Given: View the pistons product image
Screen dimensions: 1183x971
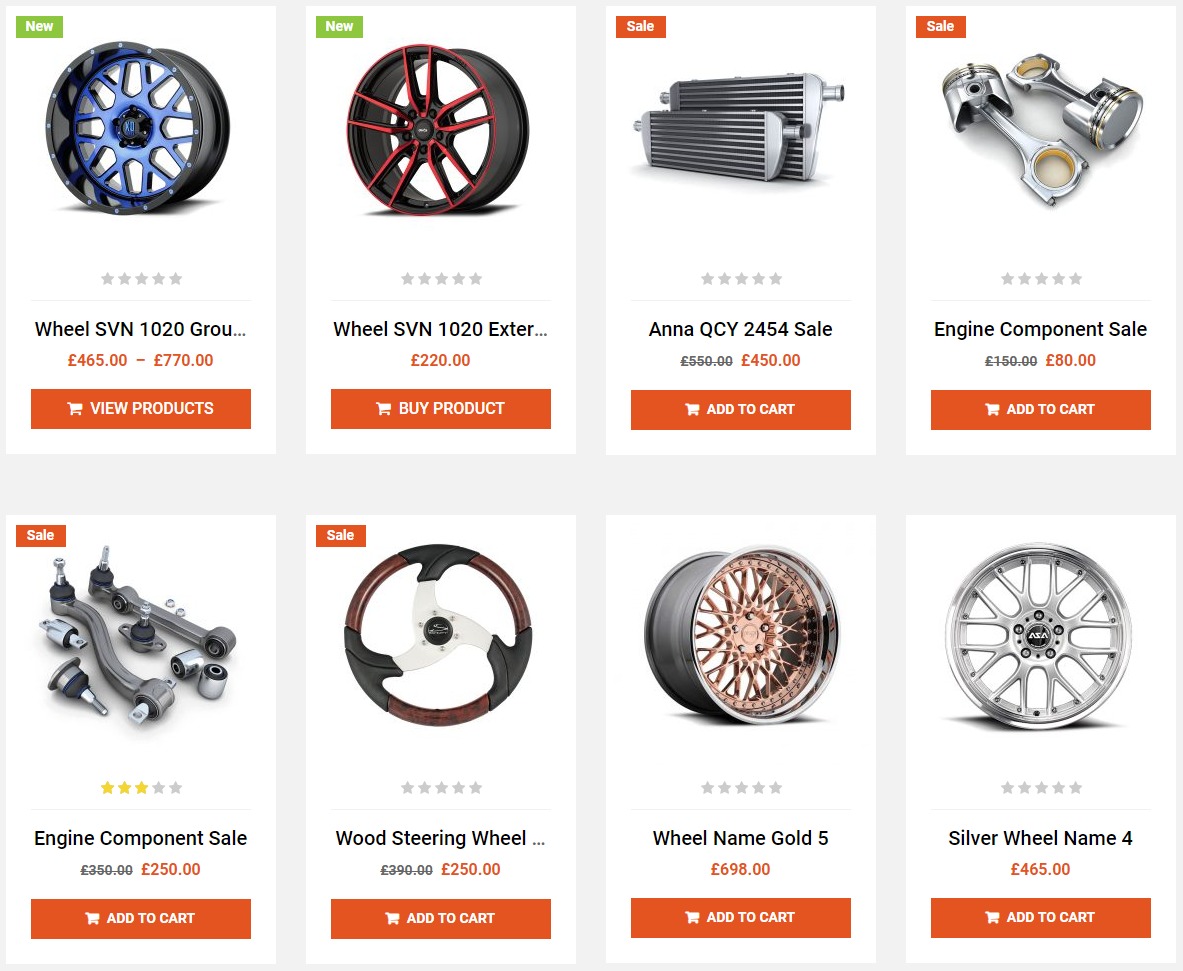Looking at the screenshot, I should [1042, 128].
